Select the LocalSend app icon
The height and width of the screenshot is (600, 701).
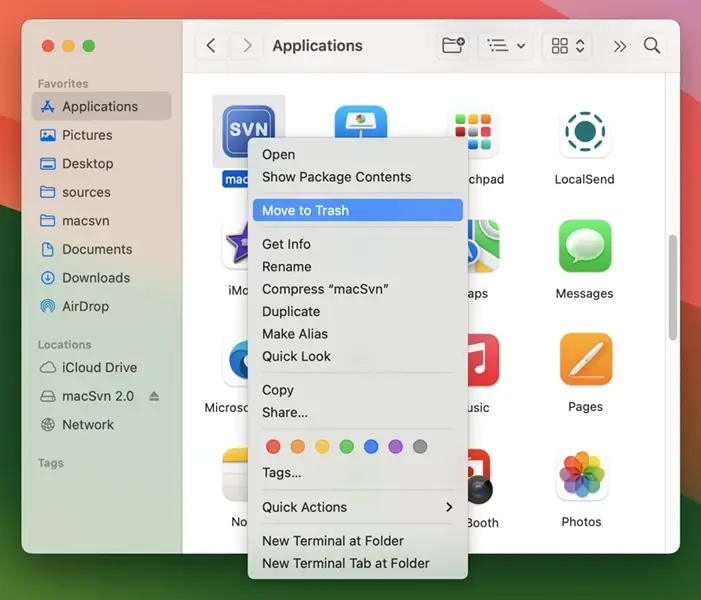point(585,131)
